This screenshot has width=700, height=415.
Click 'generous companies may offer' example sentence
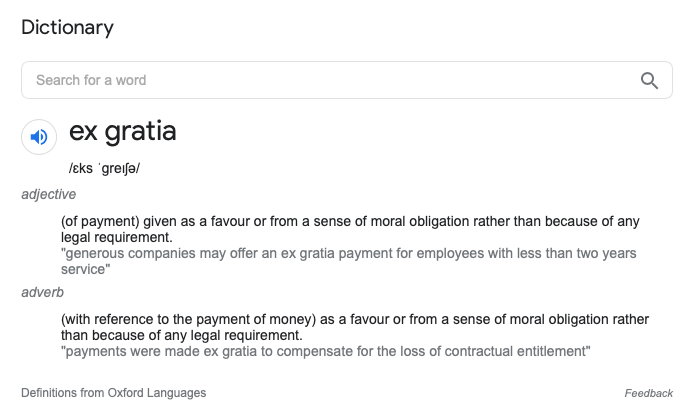(180, 254)
